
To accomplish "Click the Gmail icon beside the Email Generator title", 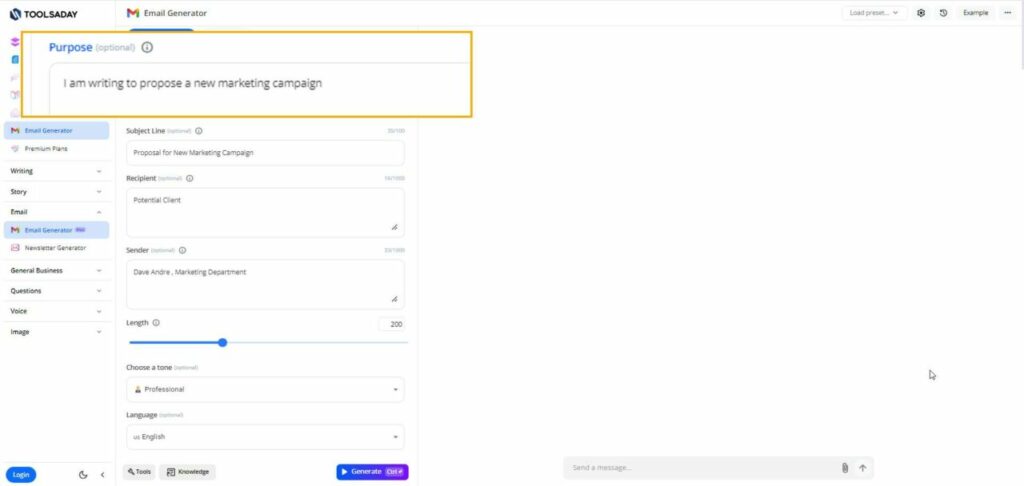I will pyautogui.click(x=133, y=13).
